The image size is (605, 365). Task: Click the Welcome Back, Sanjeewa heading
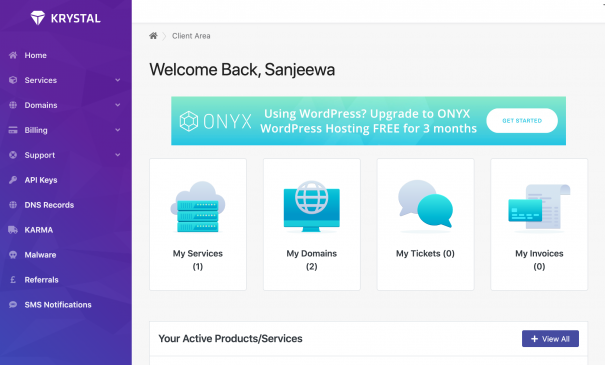pyautogui.click(x=242, y=70)
